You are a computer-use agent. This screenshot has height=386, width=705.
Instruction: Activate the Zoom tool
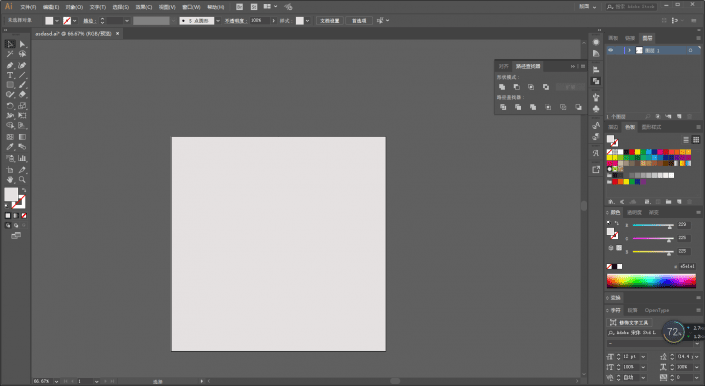tap(22, 180)
